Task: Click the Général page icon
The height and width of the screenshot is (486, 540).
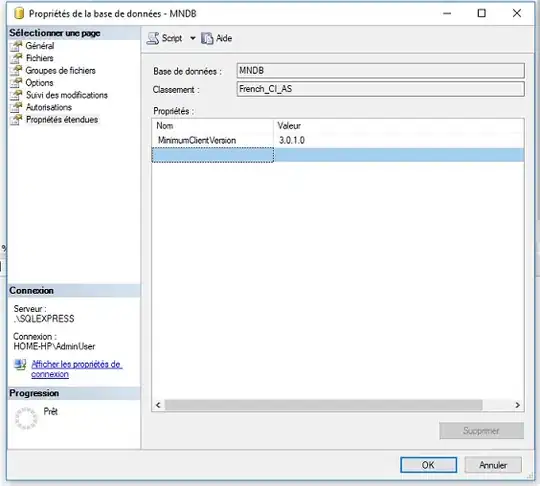Action: 16,46
